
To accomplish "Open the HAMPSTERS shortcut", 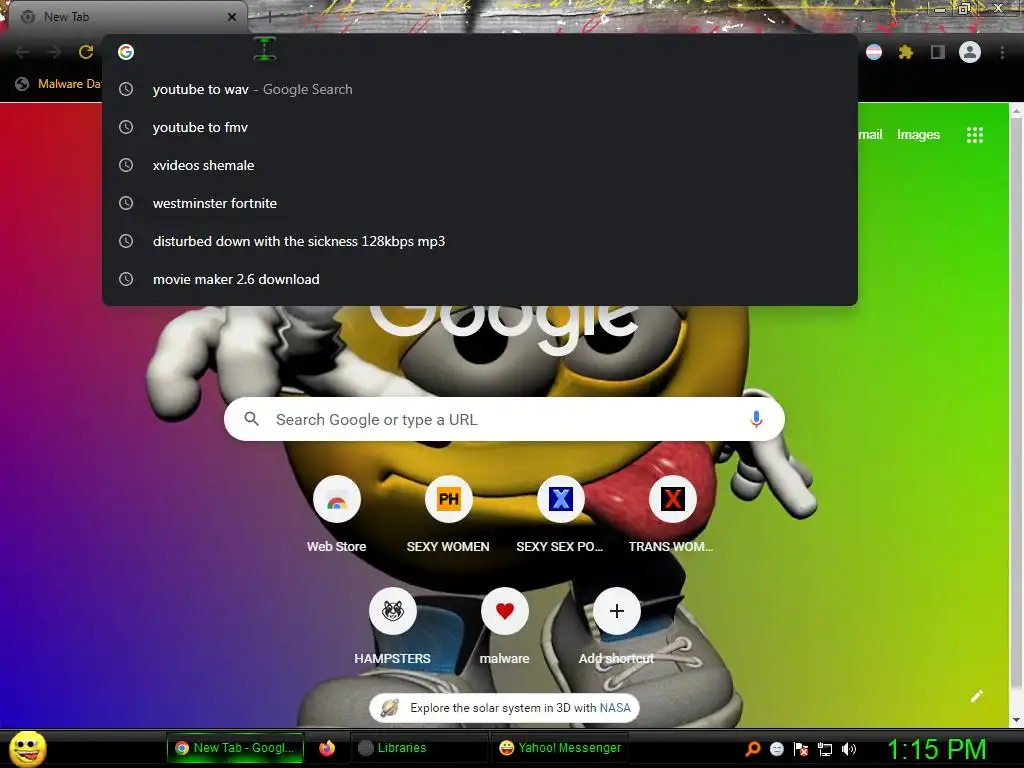I will pyautogui.click(x=392, y=611).
